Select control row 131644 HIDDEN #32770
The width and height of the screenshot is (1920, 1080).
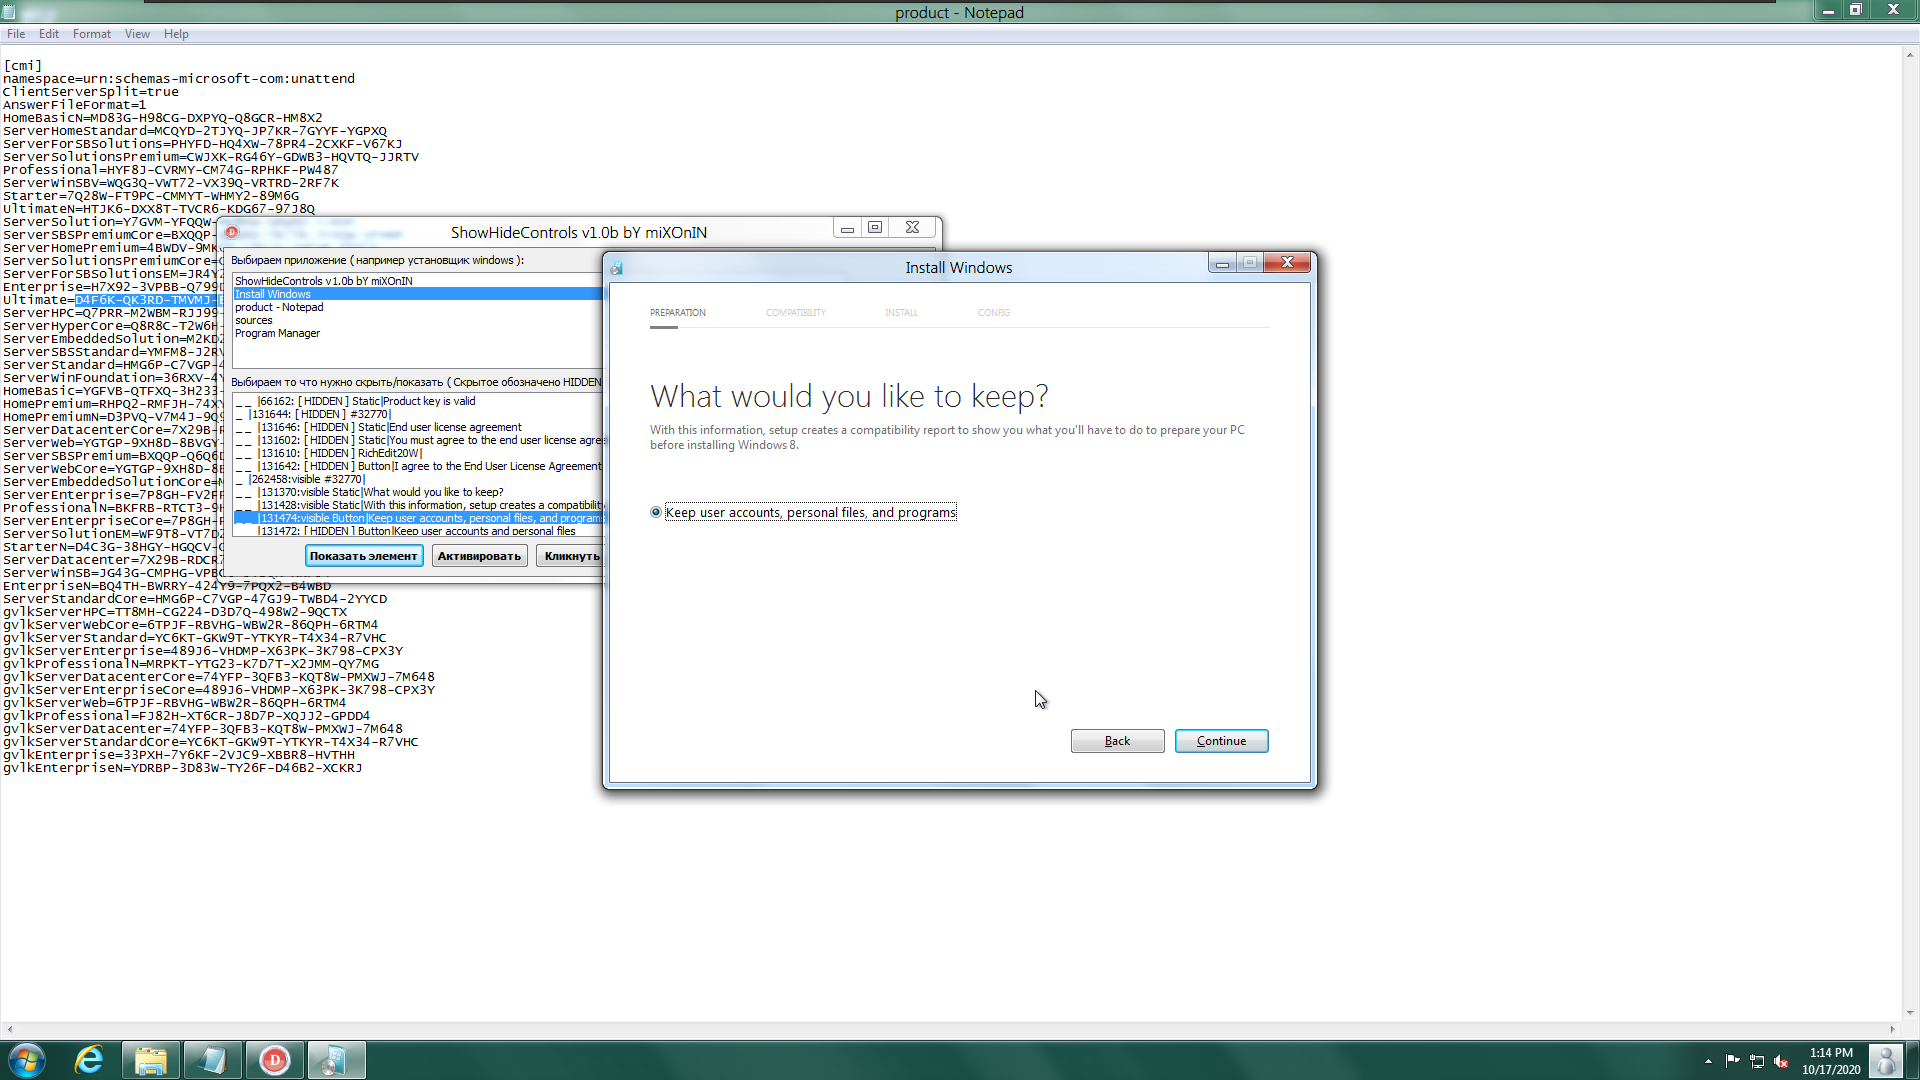pyautogui.click(x=419, y=414)
